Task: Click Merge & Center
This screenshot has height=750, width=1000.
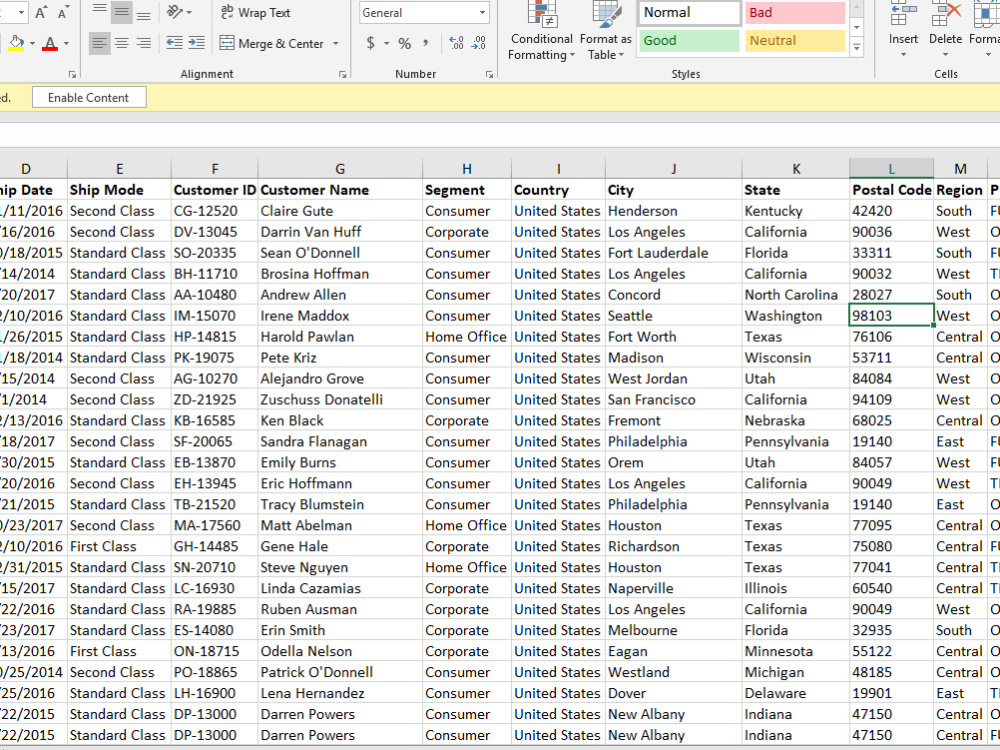Action: [x=272, y=43]
